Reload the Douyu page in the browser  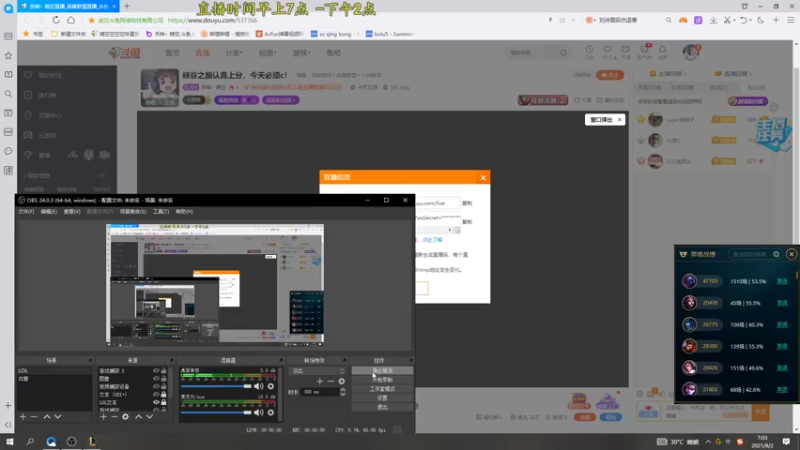point(56,20)
